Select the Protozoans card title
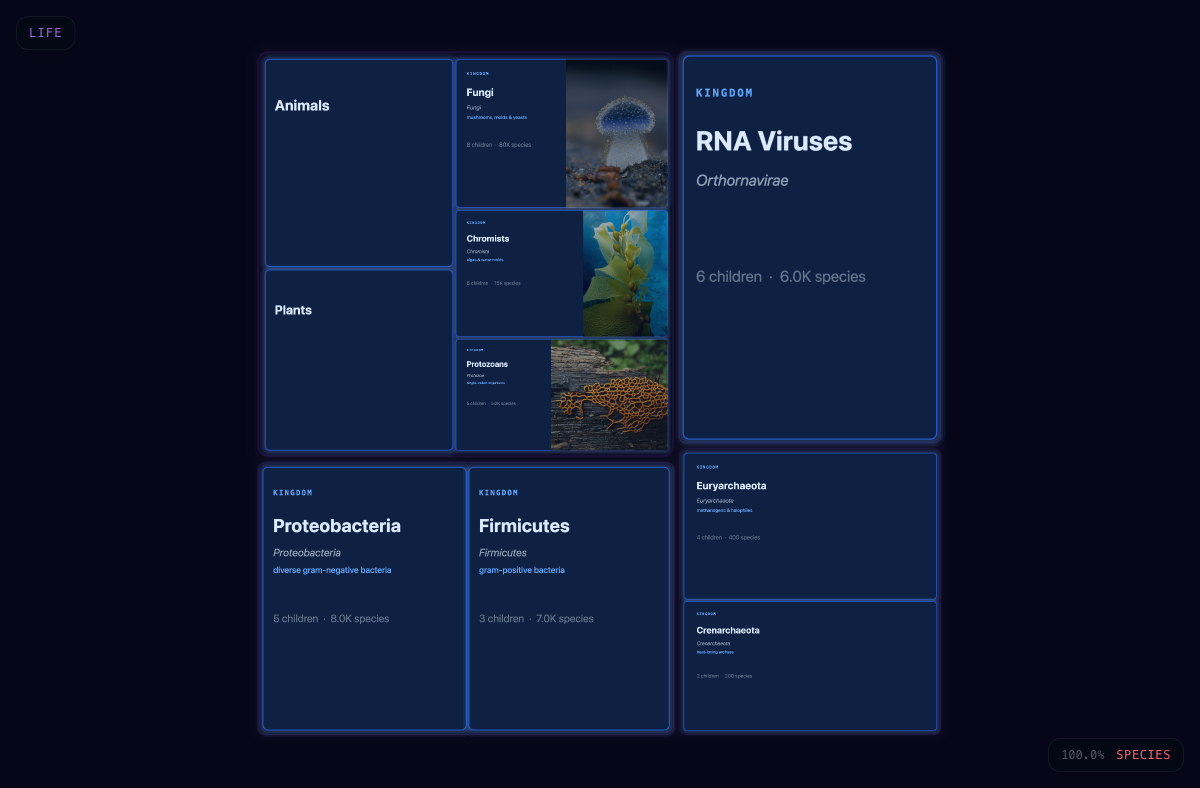 tap(487, 364)
